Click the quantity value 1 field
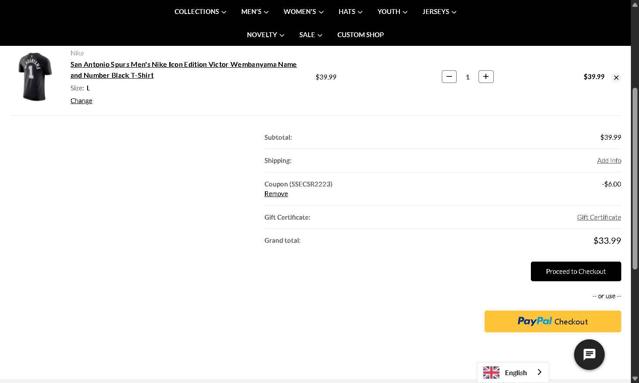 point(467,77)
